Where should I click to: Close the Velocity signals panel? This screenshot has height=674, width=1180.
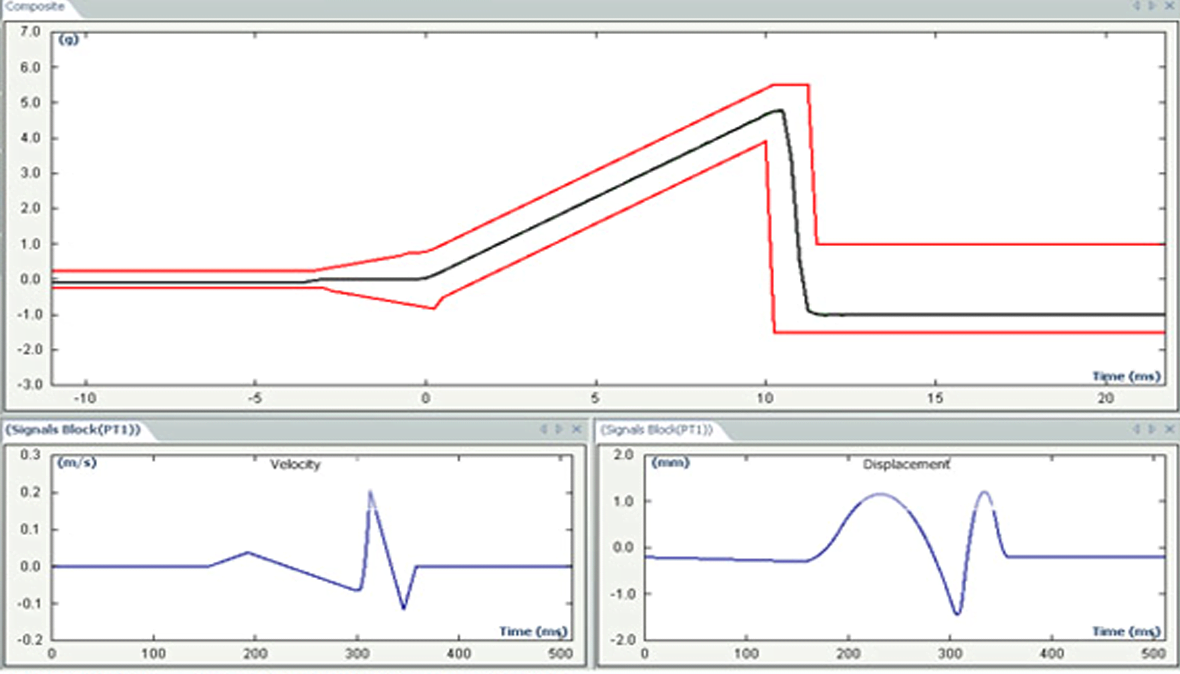[x=575, y=429]
